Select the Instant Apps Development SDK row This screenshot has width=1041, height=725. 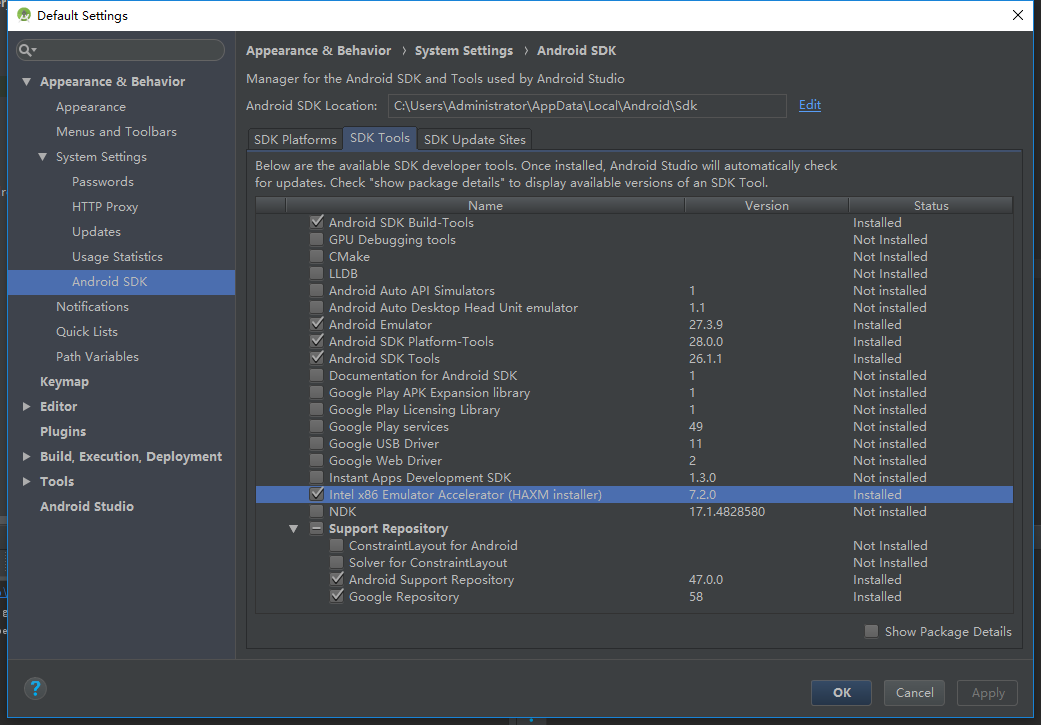point(634,478)
